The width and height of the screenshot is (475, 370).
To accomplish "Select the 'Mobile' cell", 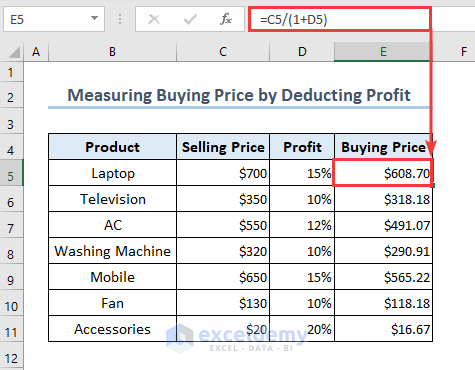I will pyautogui.click(x=112, y=277).
